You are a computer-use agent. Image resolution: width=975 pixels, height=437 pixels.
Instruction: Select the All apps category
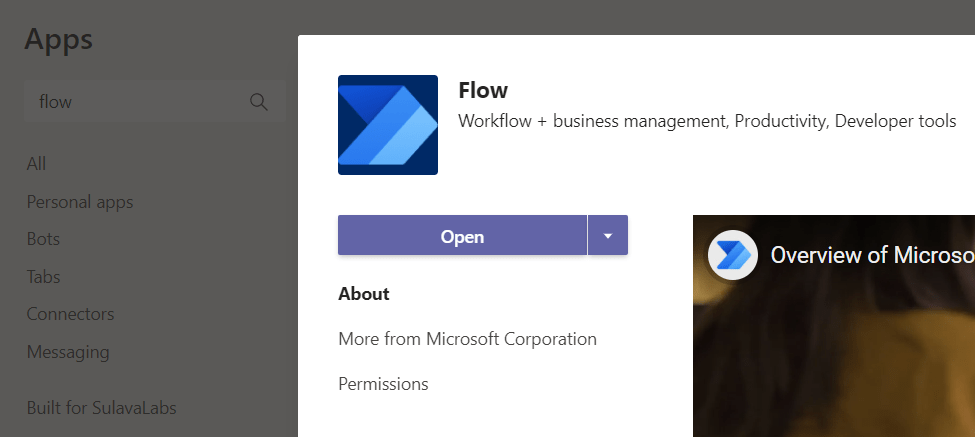pos(37,164)
